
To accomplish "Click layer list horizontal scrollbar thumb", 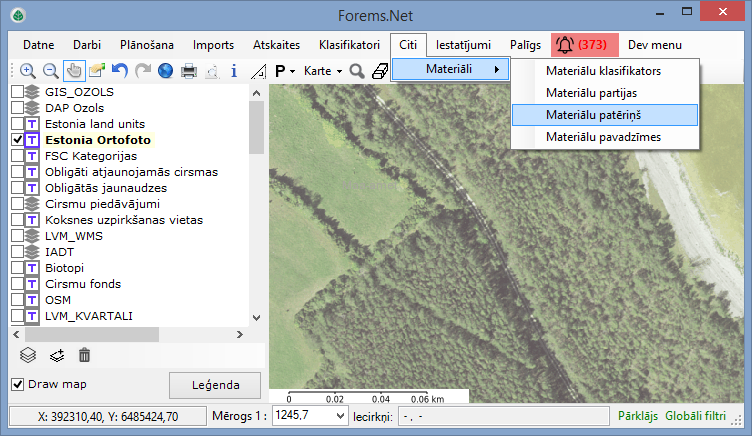I will (92, 334).
